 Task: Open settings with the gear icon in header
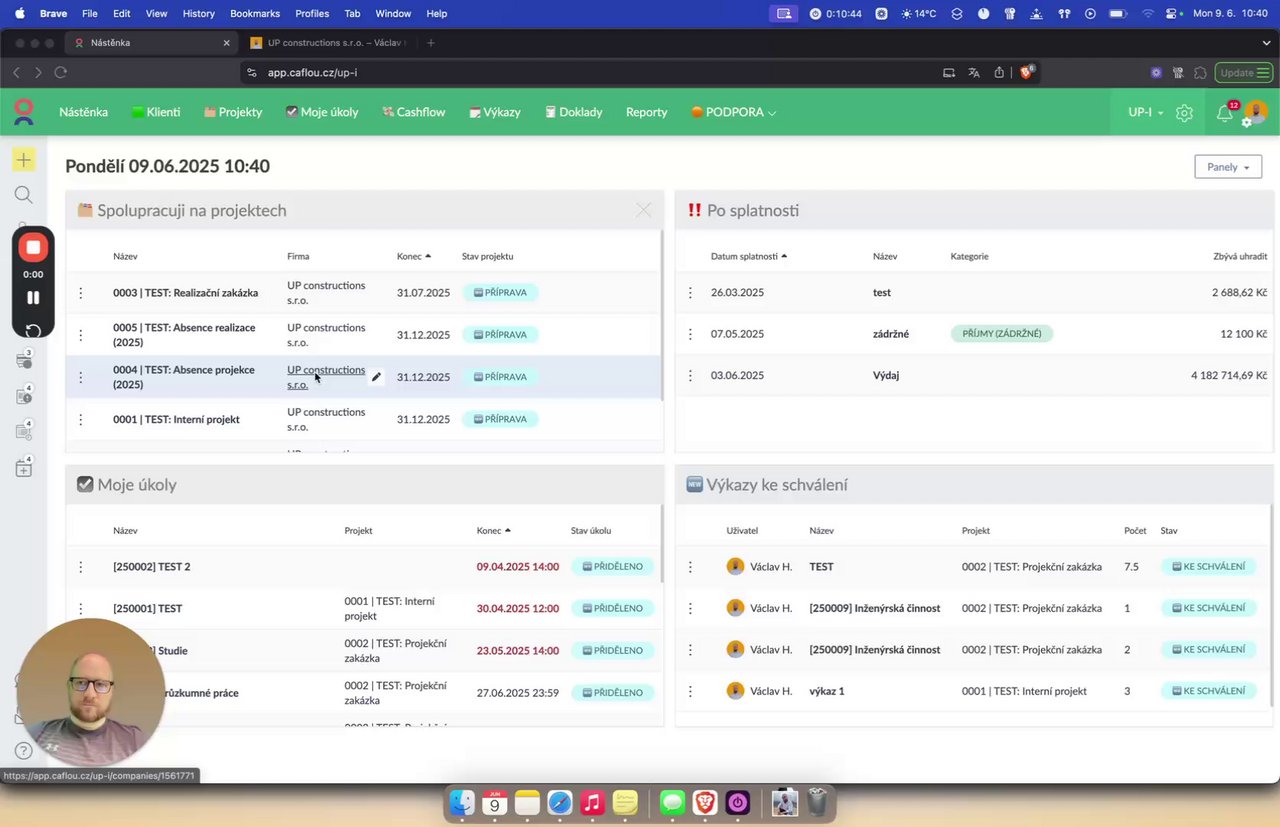coord(1185,113)
